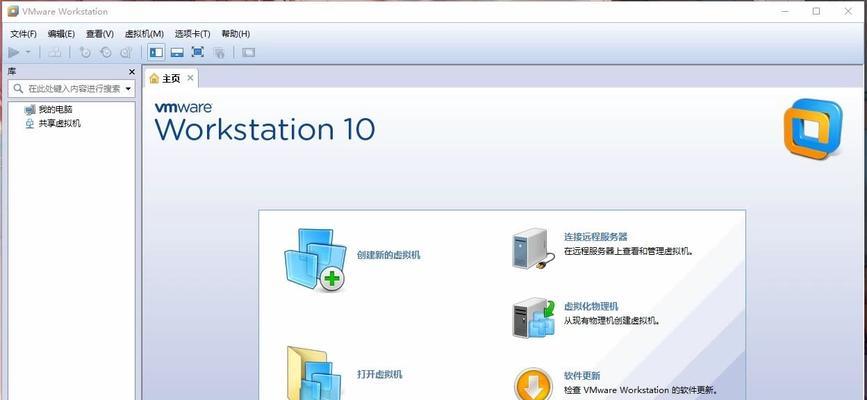The image size is (867, 400).
Task: Select 共享虚拟机 in the library tree
Action: [x=59, y=123]
